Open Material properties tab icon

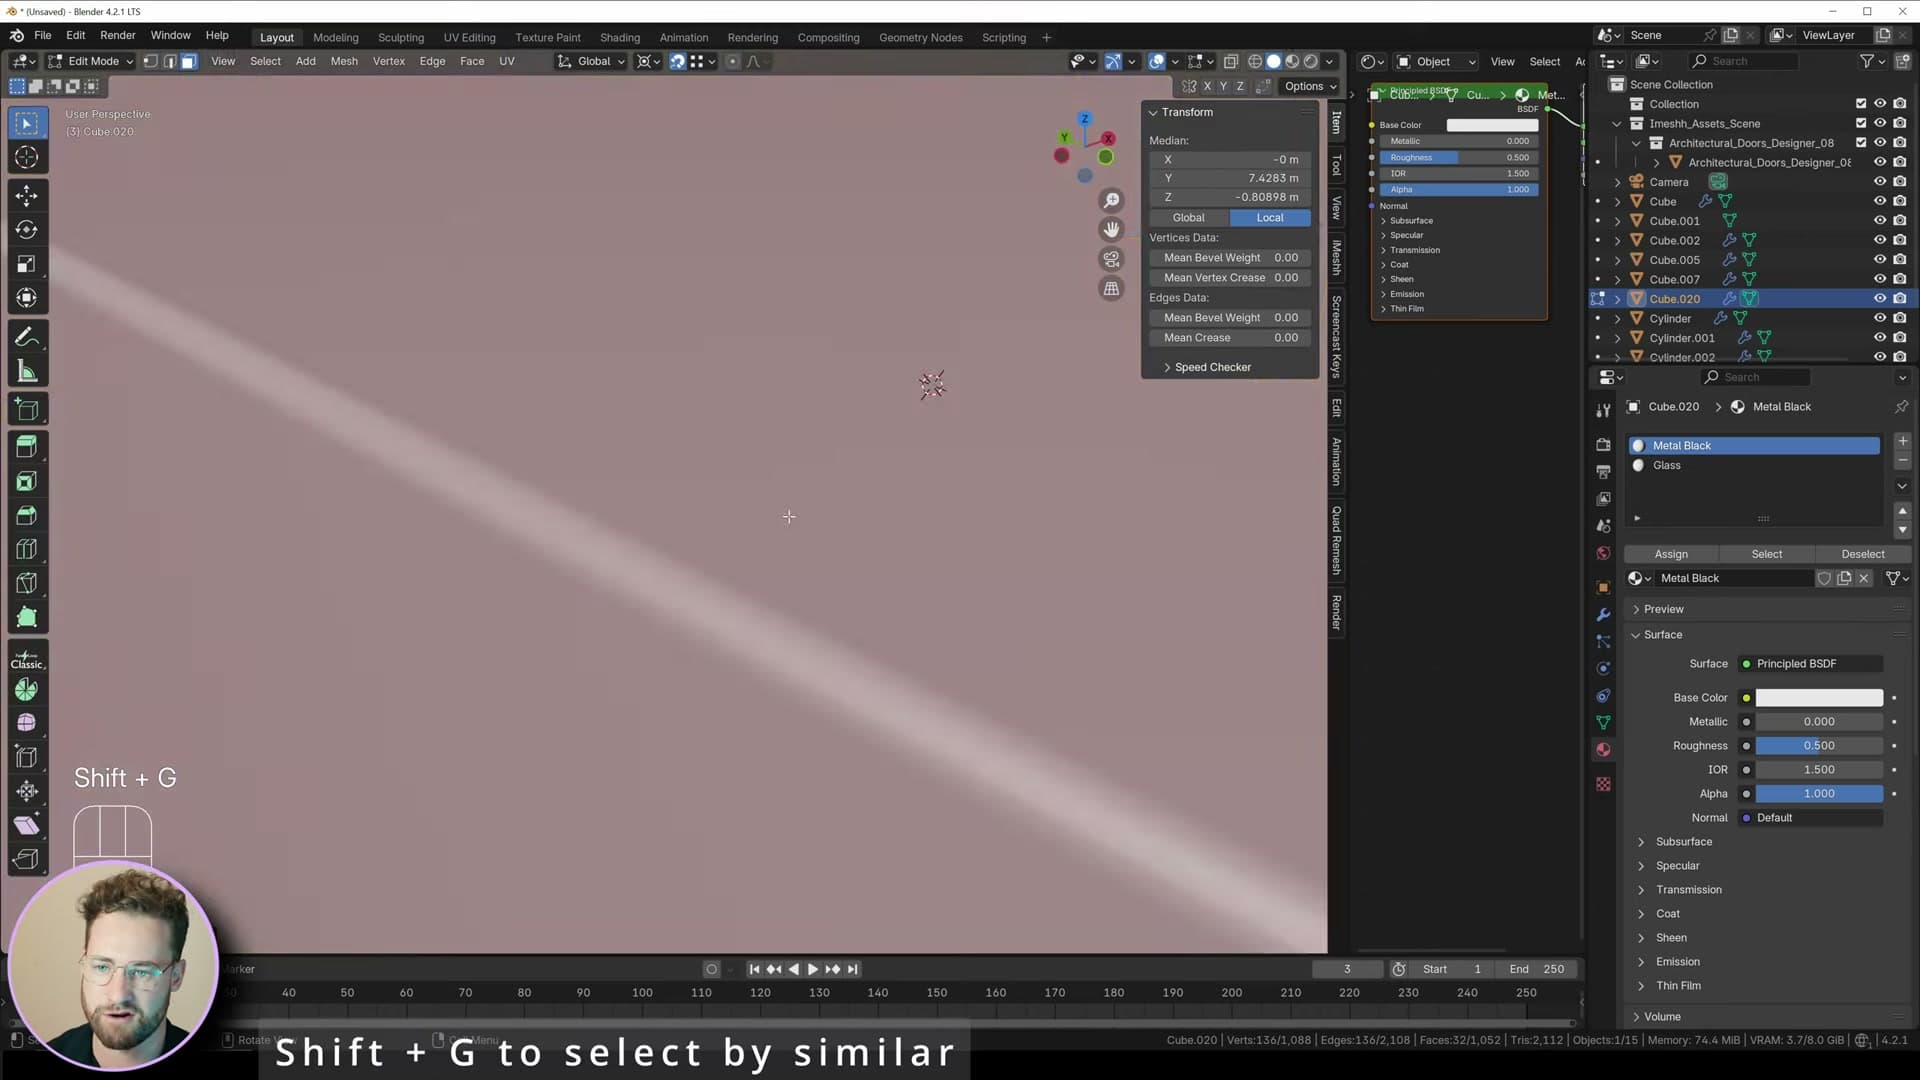point(1603,750)
